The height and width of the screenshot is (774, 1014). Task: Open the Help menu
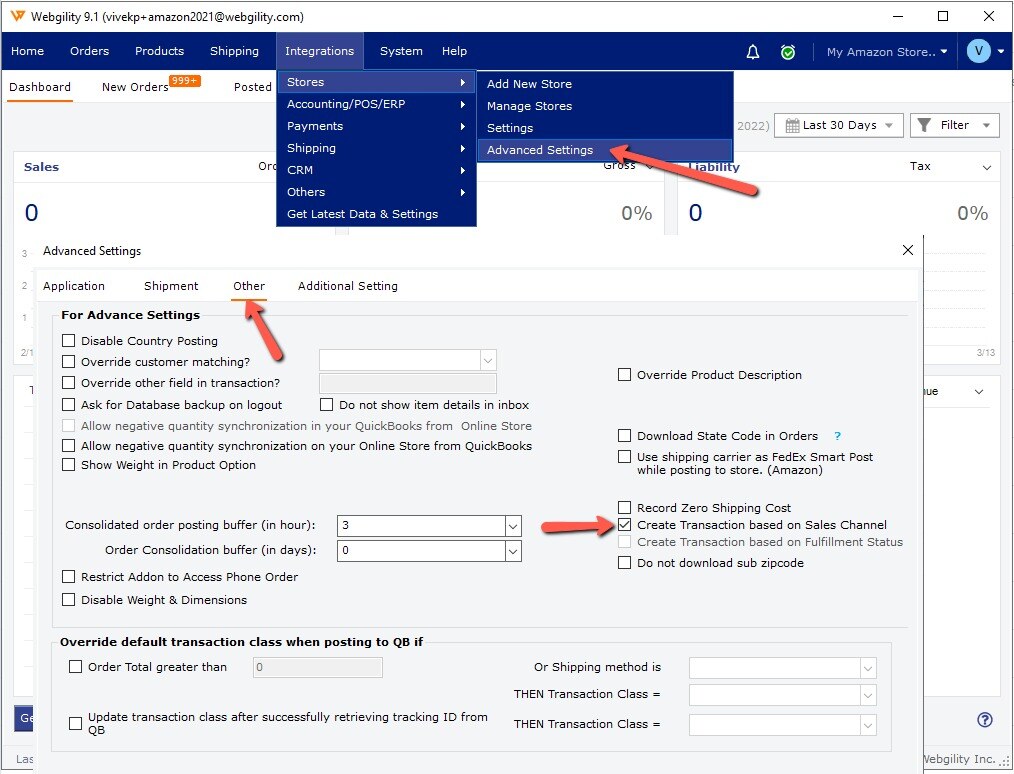click(454, 51)
